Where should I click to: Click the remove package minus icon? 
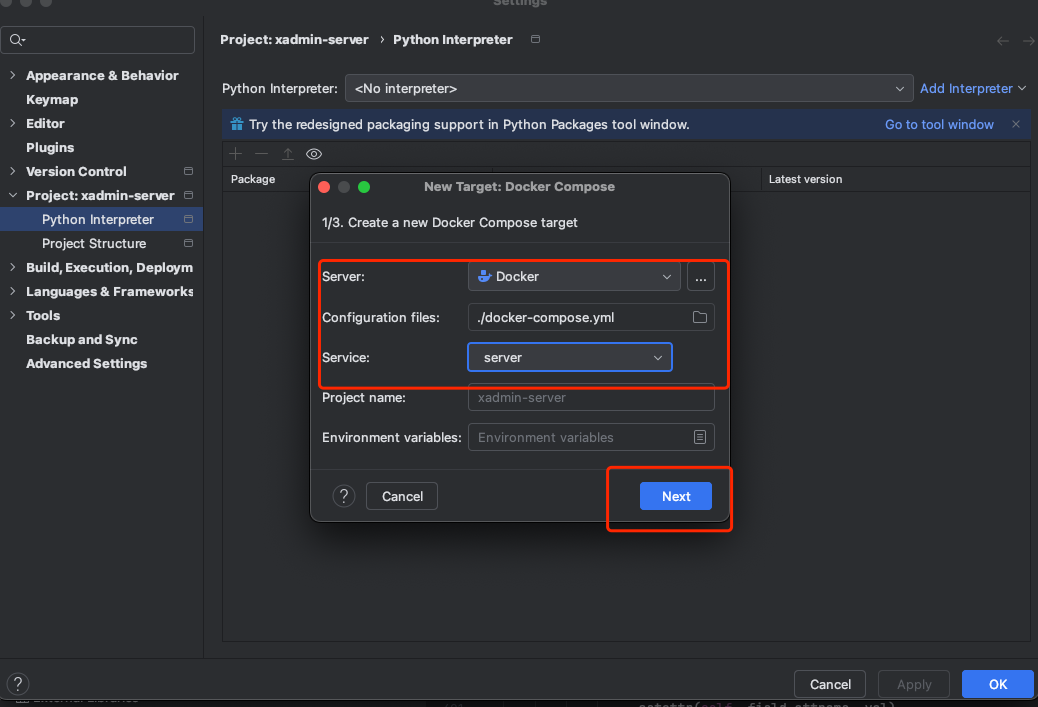261,154
